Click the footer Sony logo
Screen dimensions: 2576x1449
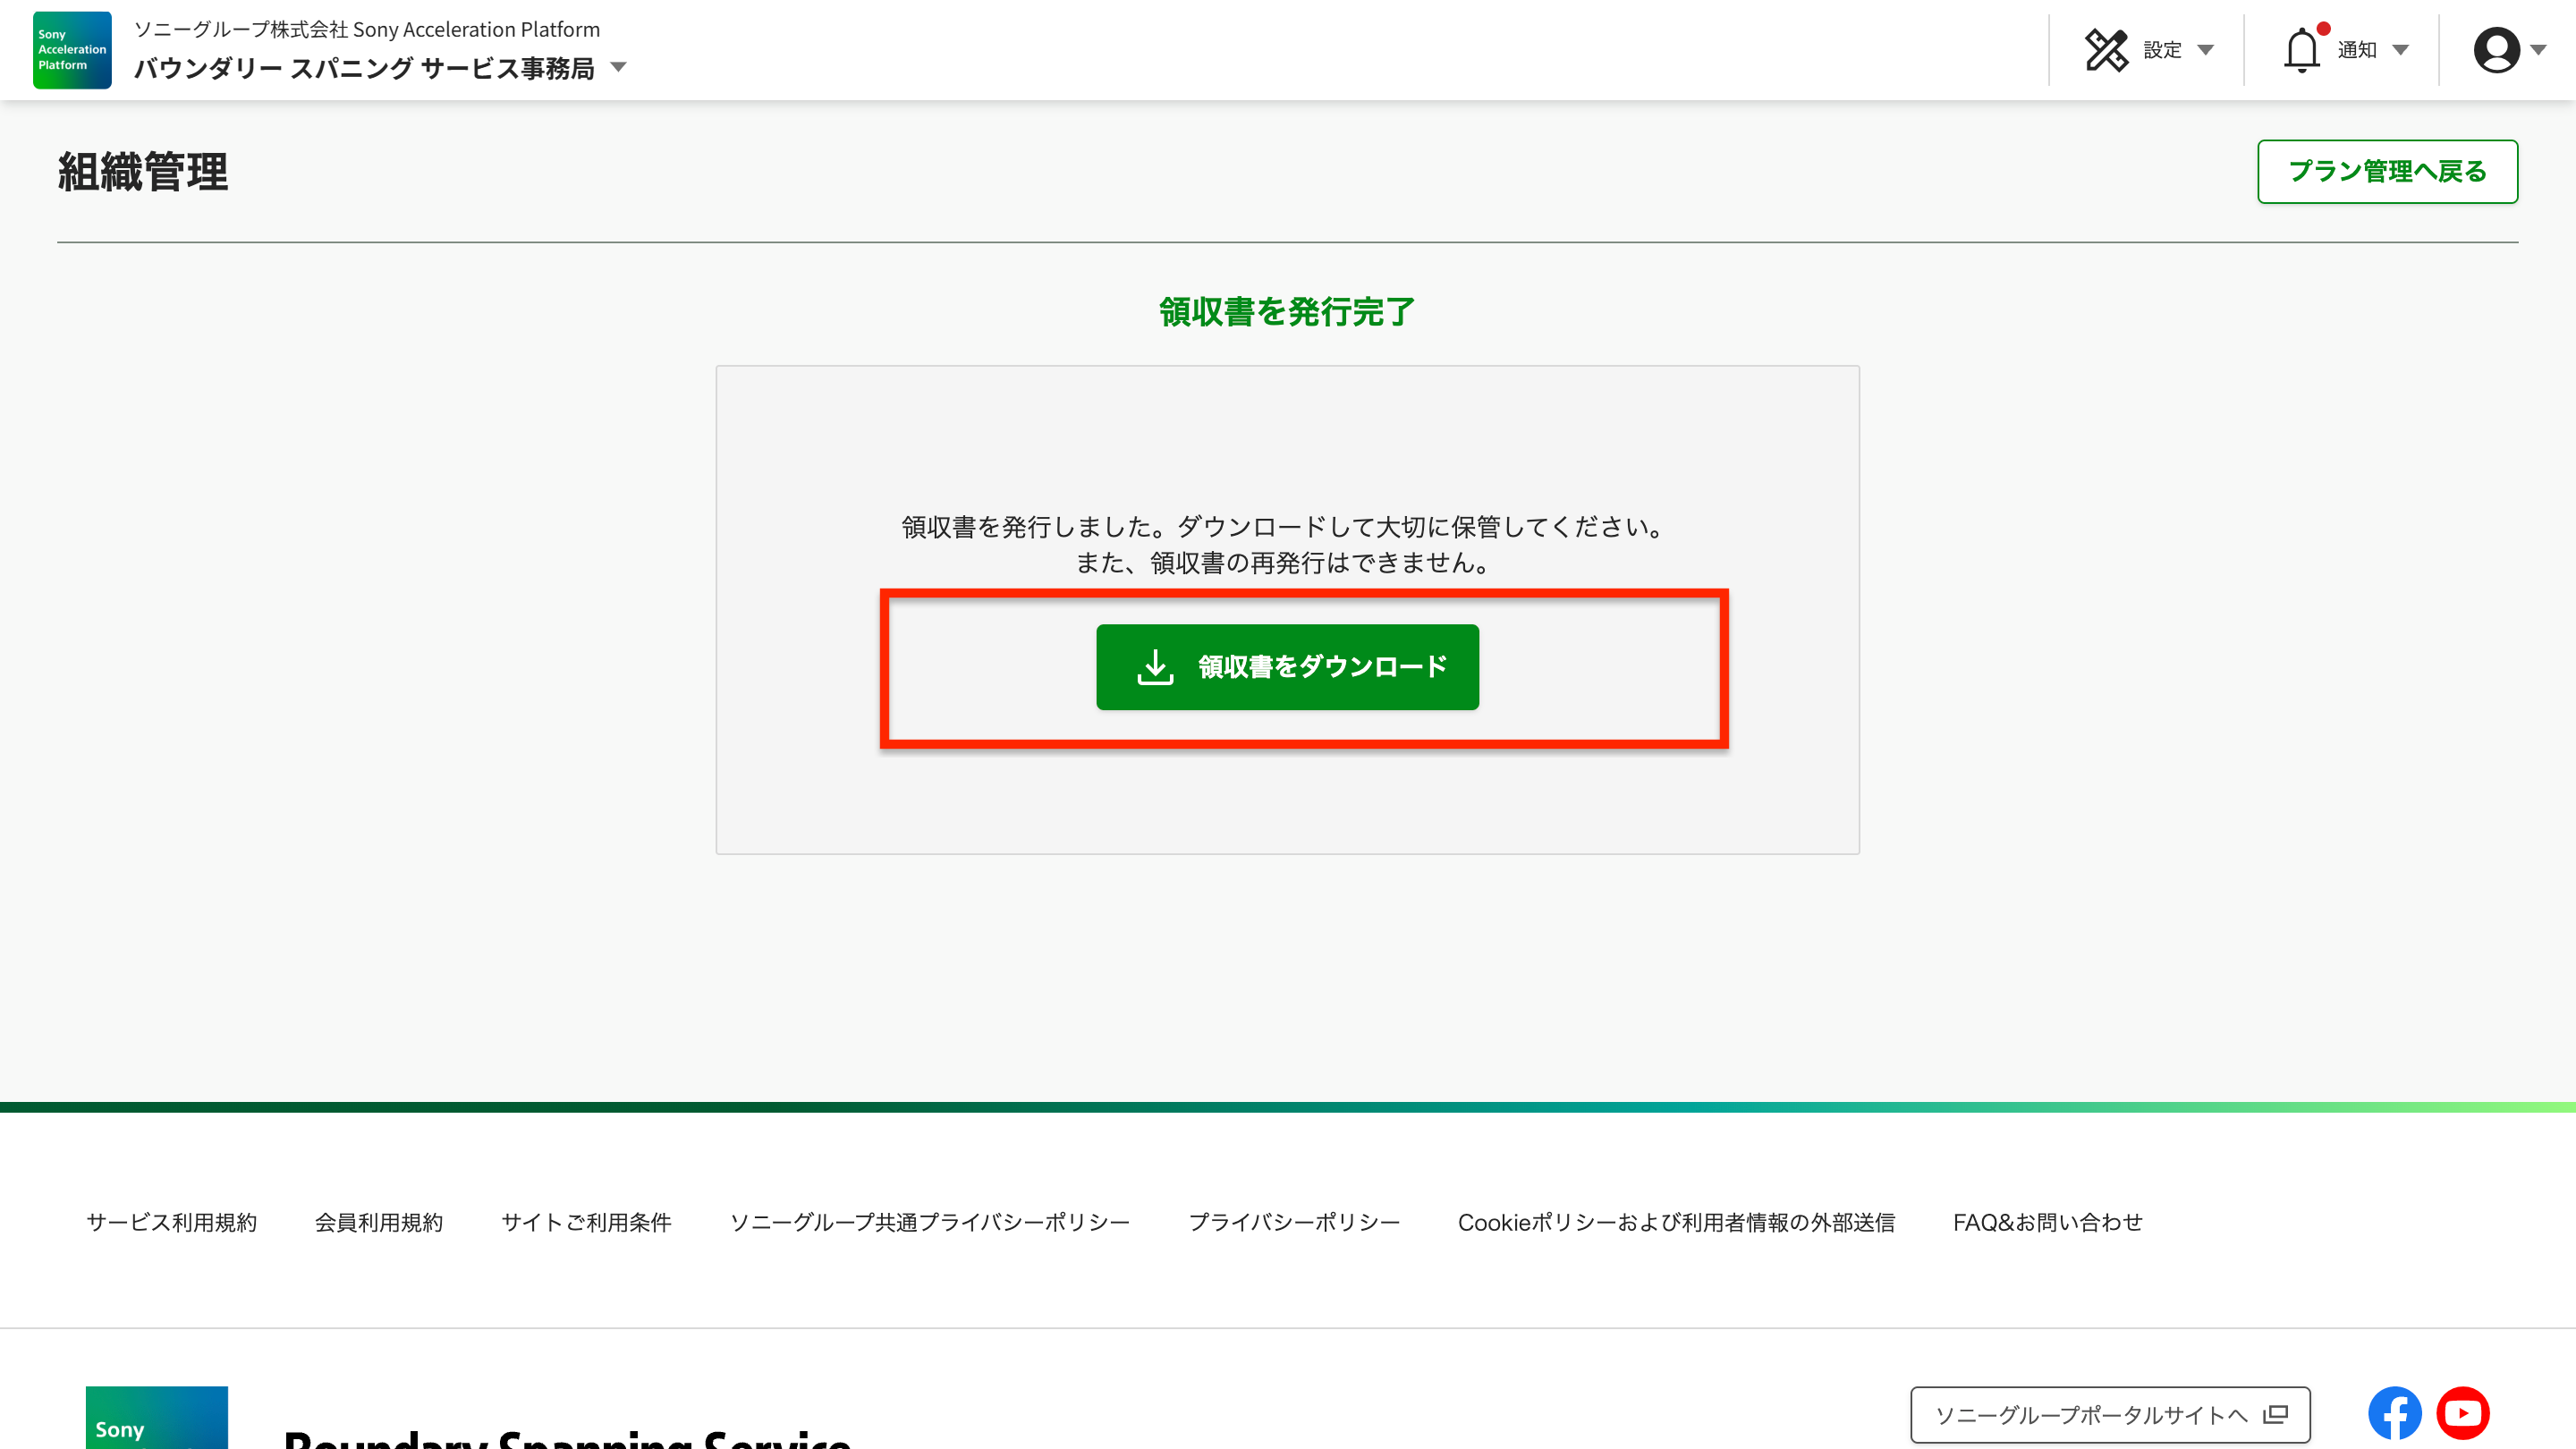(x=156, y=1418)
